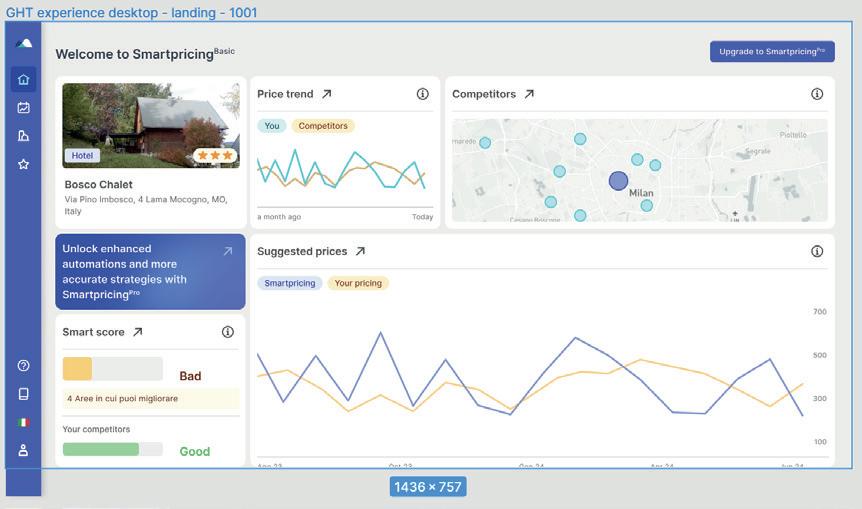Toggle the You legend chip in Price trend
This screenshot has width=862, height=509.
272,126
